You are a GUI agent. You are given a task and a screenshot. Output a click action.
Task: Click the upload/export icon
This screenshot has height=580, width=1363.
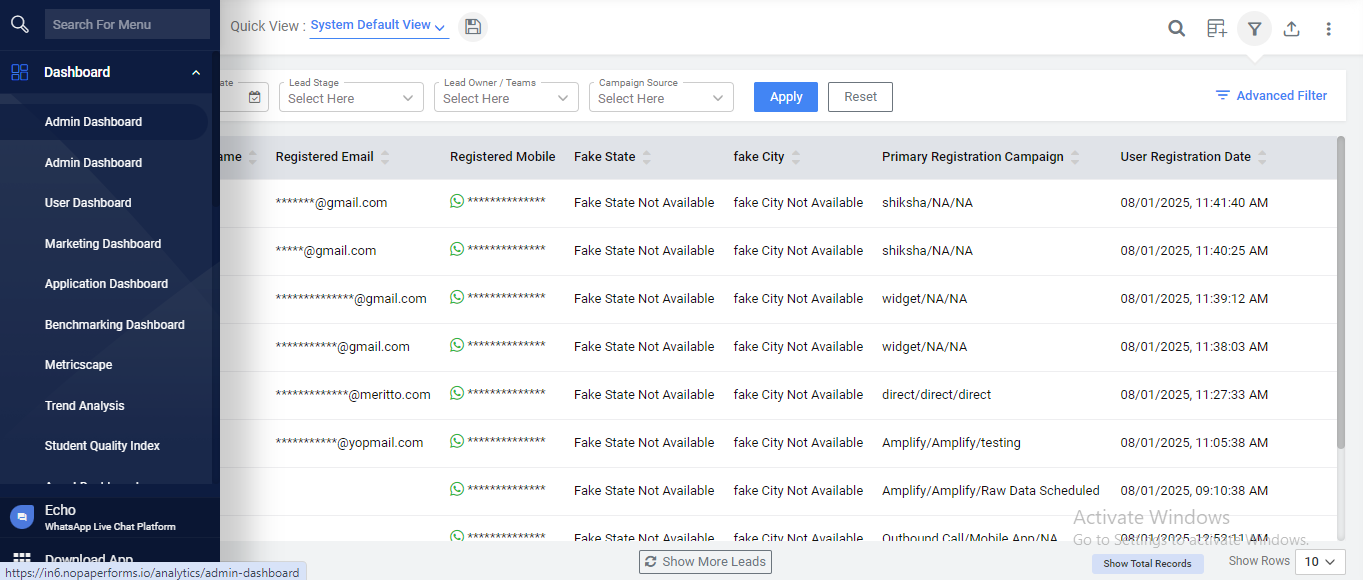(x=1291, y=29)
